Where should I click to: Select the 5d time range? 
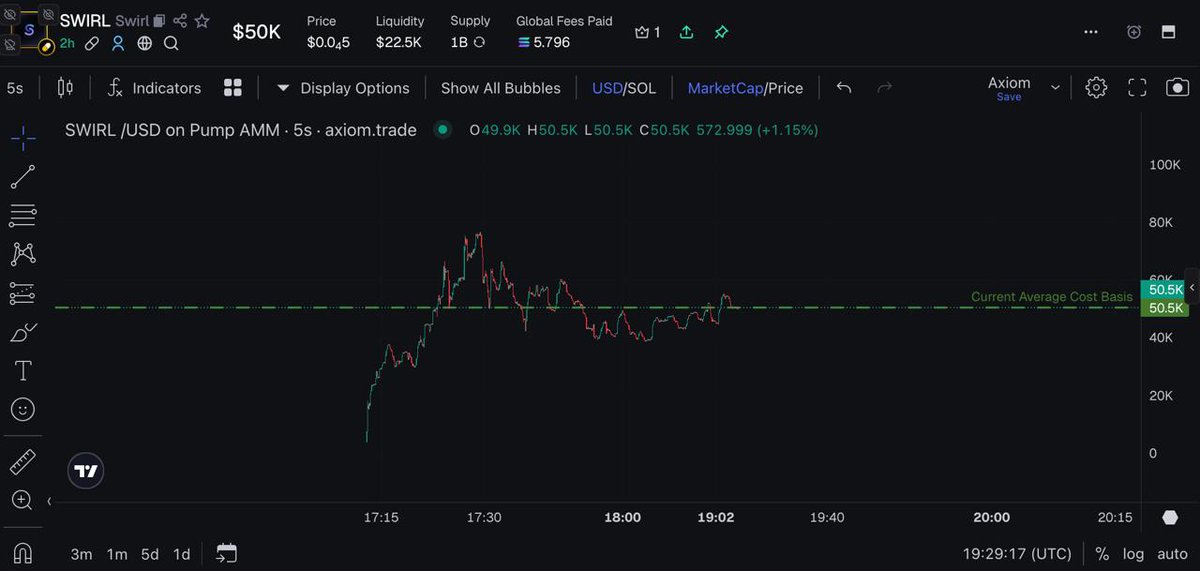tap(149, 554)
